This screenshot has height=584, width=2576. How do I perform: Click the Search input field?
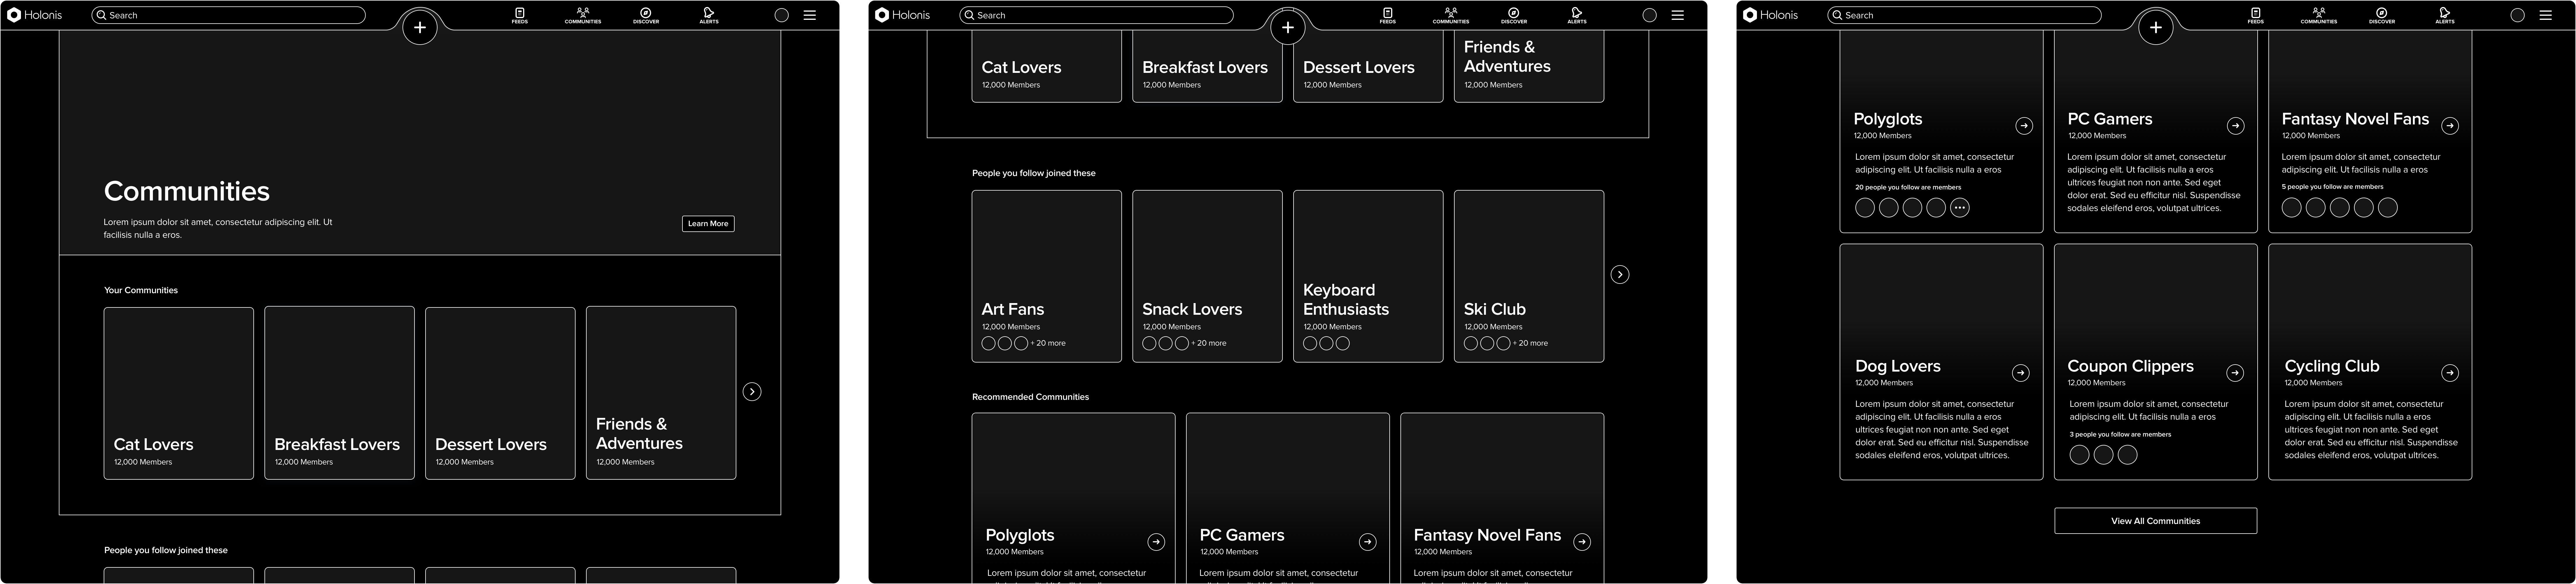pyautogui.click(x=230, y=15)
